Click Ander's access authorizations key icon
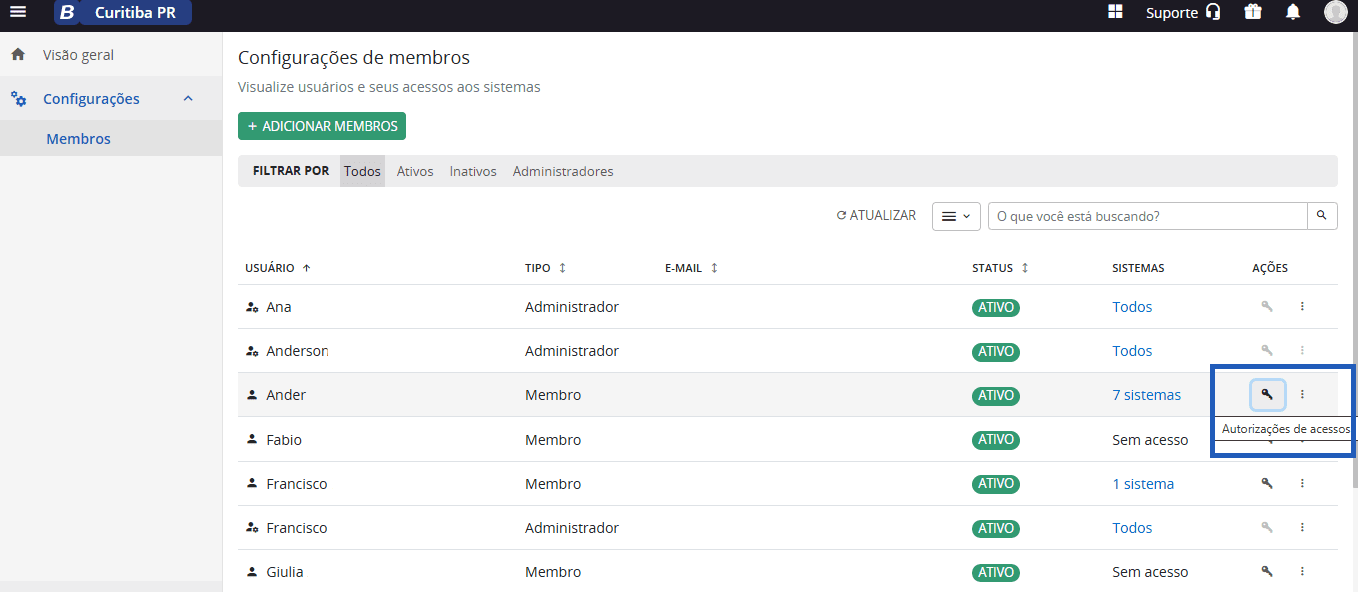The width and height of the screenshot is (1358, 592). [1267, 395]
